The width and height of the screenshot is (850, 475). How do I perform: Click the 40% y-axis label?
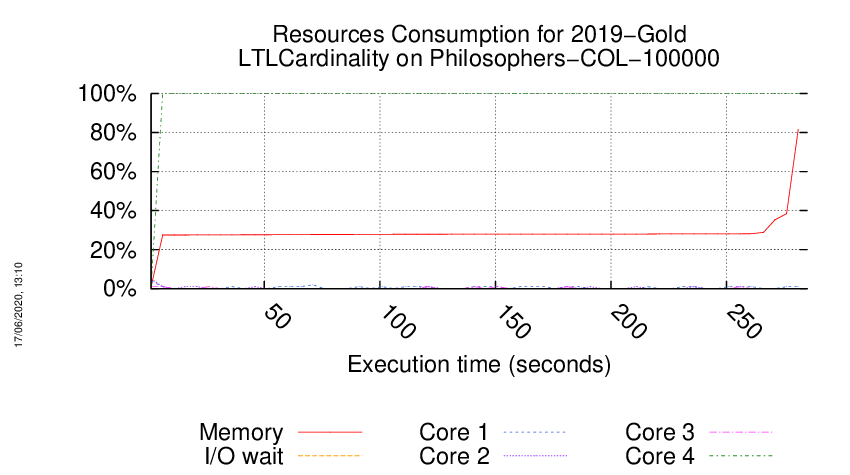click(x=113, y=210)
